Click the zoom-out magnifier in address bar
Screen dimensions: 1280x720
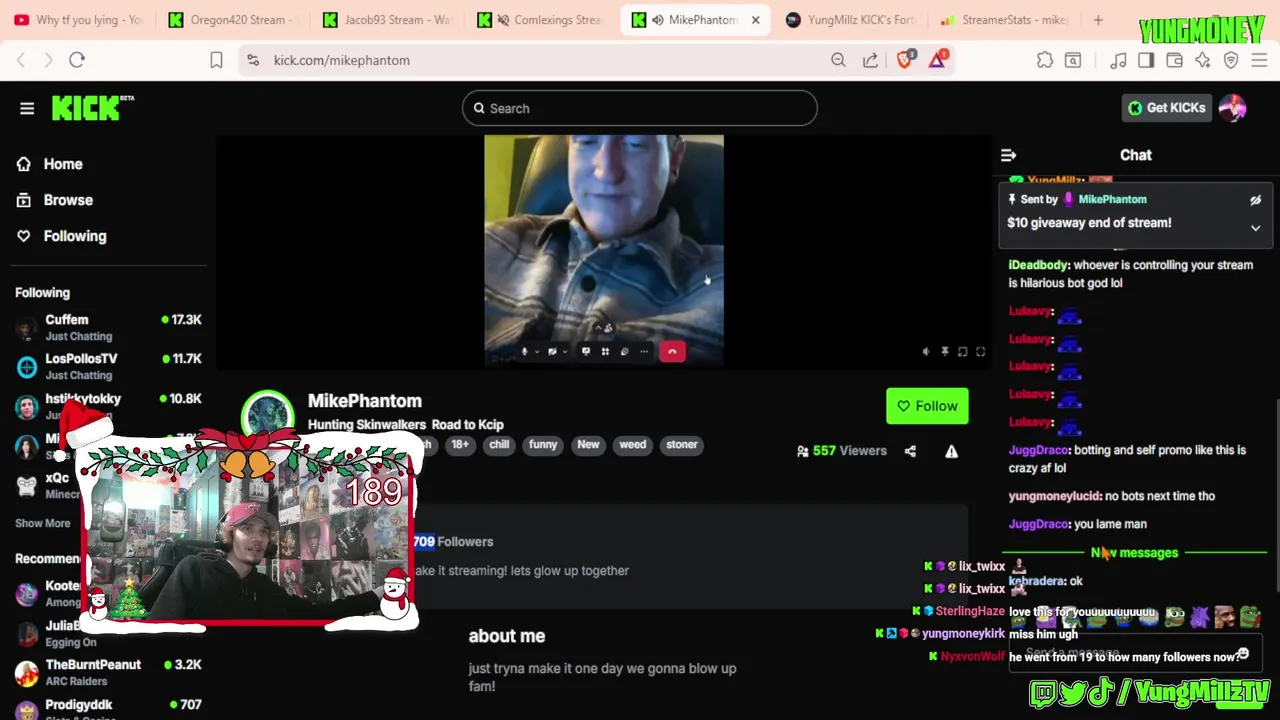838,60
